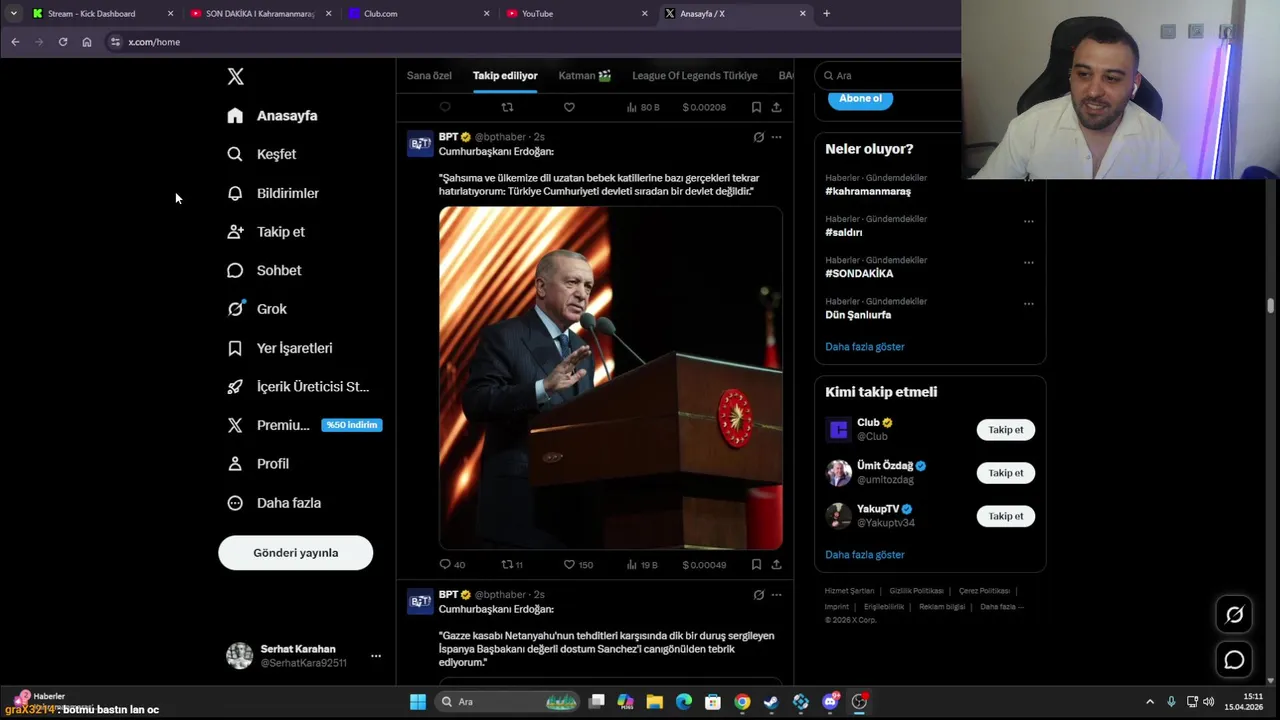This screenshot has width=1280, height=720.
Task: Open #kahramanmaraş trend
Action: [868, 191]
